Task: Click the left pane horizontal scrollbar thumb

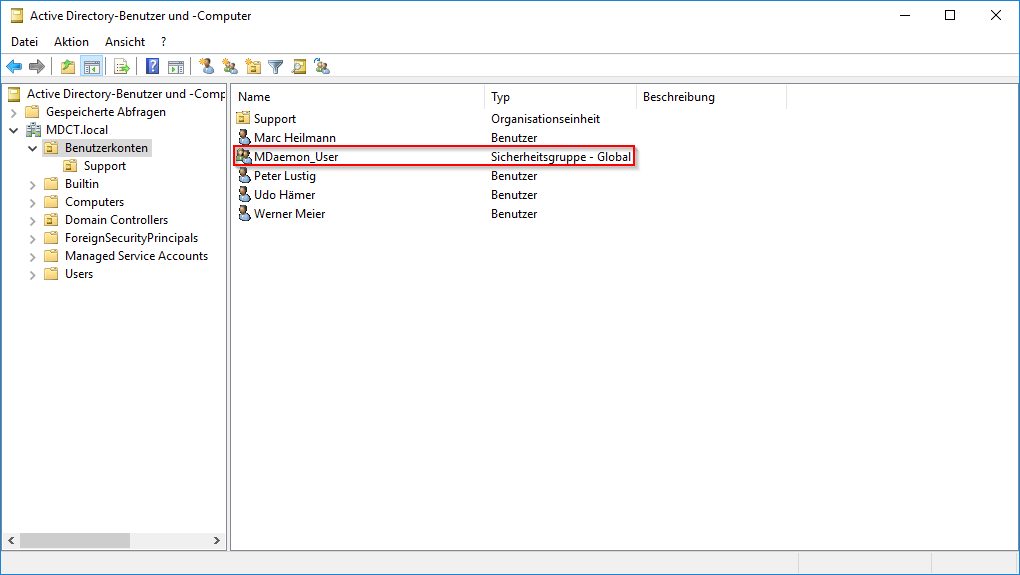Action: (x=74, y=540)
